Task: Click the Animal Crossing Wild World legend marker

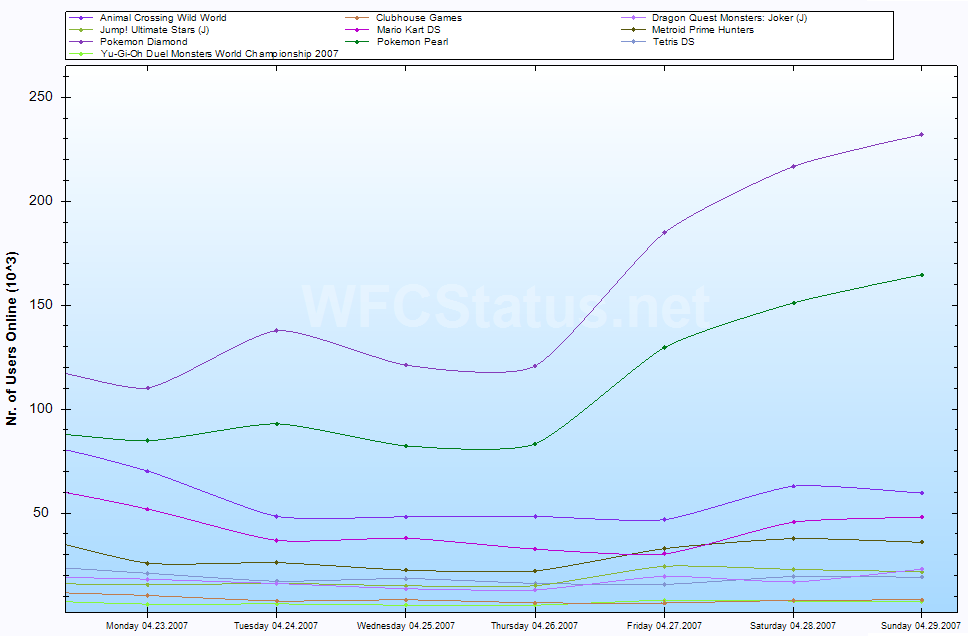Action: pyautogui.click(x=81, y=18)
